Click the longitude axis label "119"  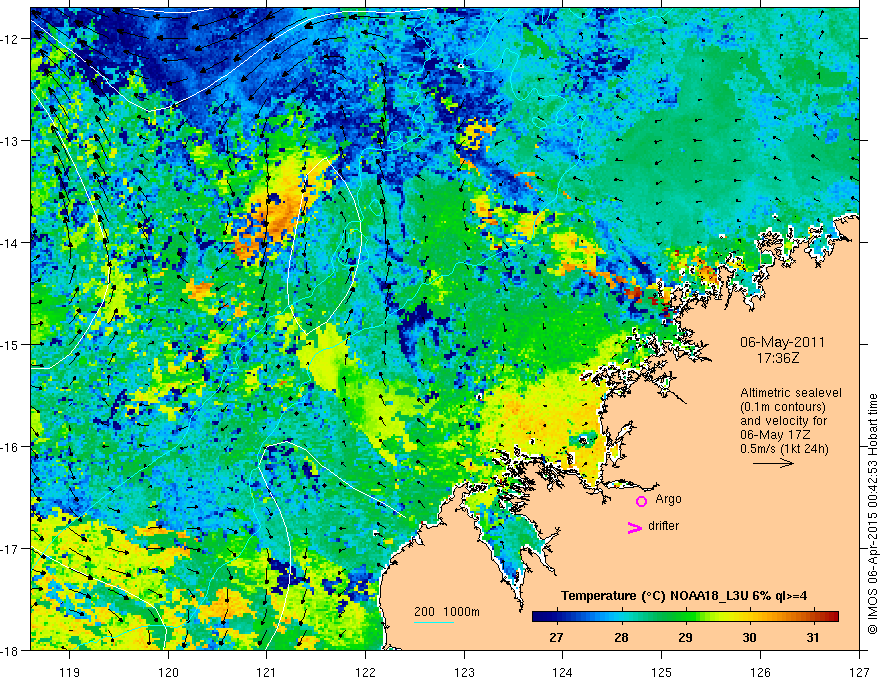click(x=70, y=672)
